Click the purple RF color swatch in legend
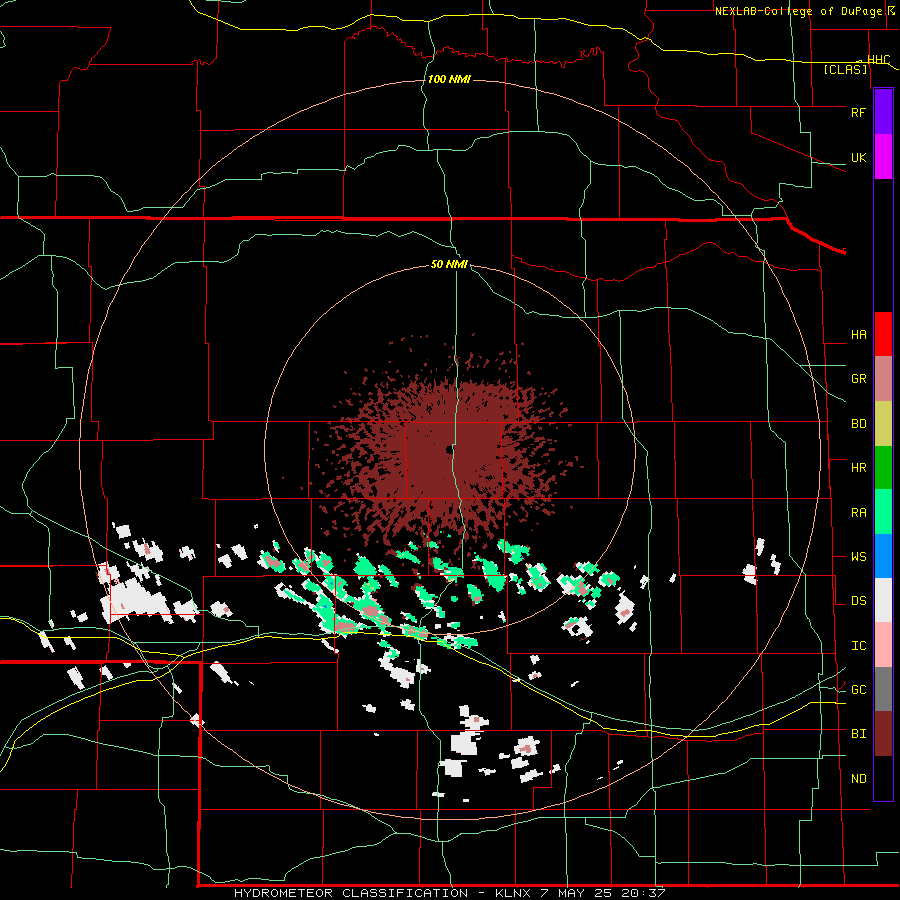This screenshot has height=900, width=900. point(883,112)
